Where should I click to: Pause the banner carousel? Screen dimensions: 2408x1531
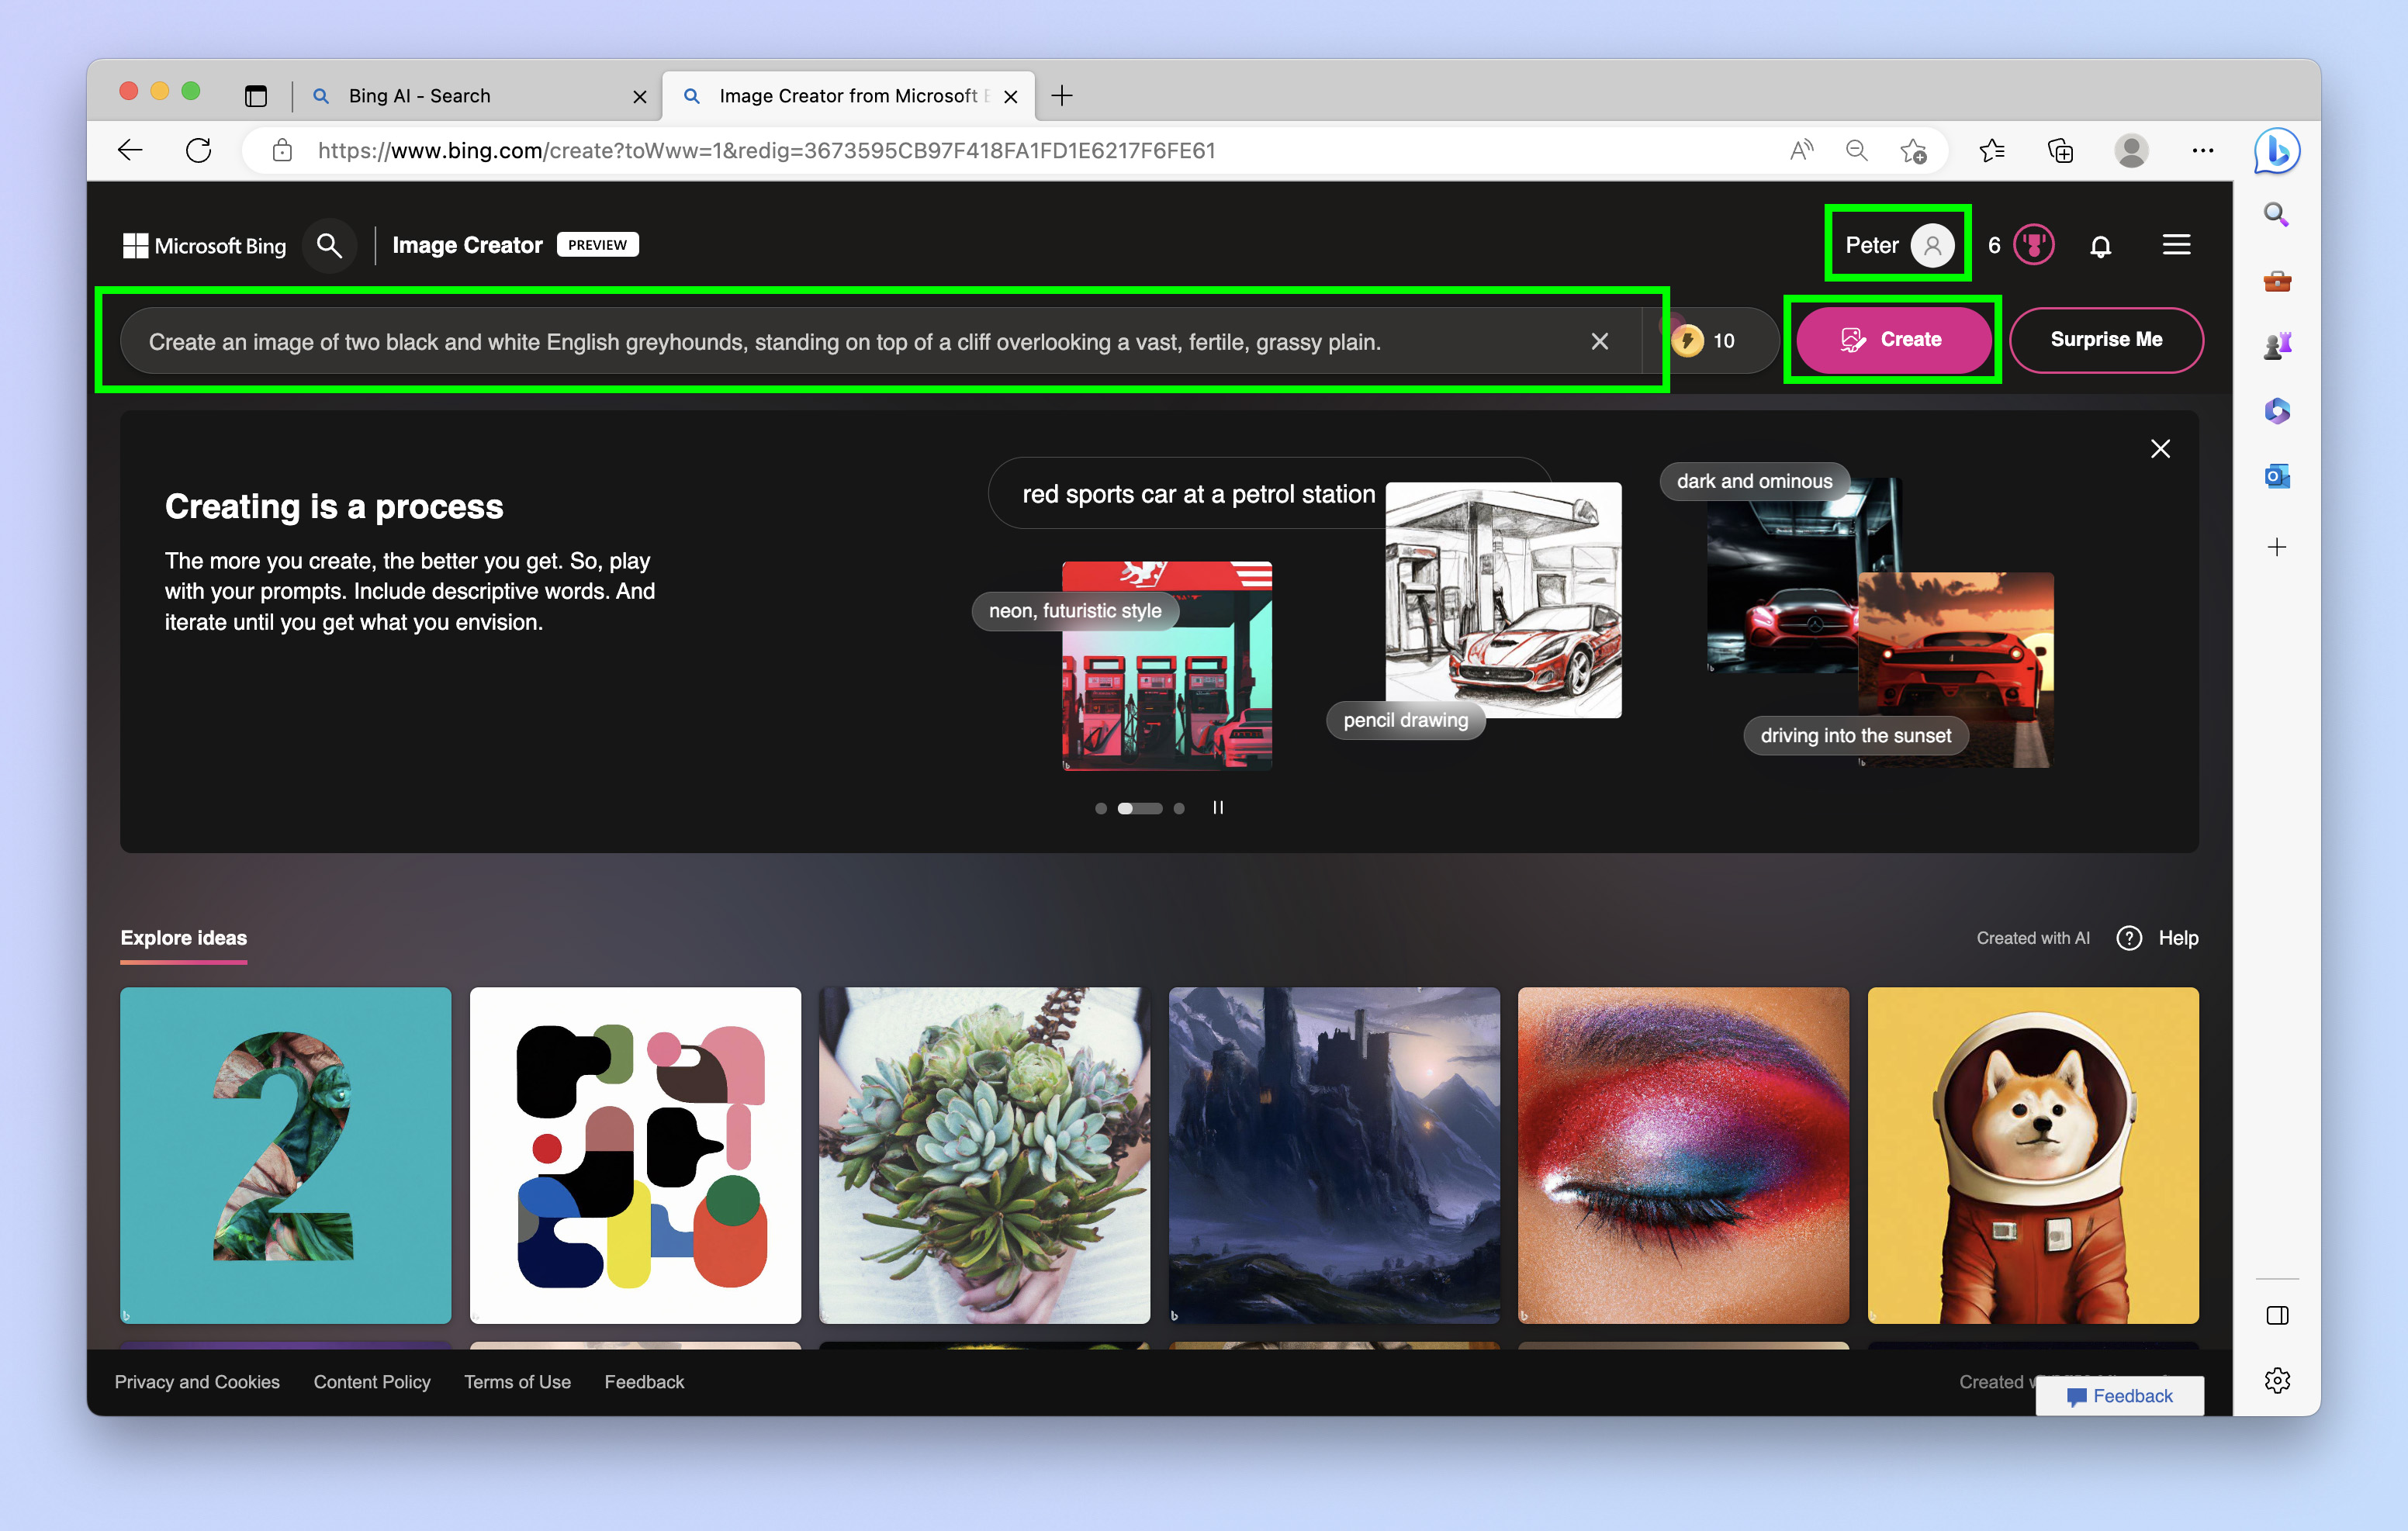point(1218,808)
